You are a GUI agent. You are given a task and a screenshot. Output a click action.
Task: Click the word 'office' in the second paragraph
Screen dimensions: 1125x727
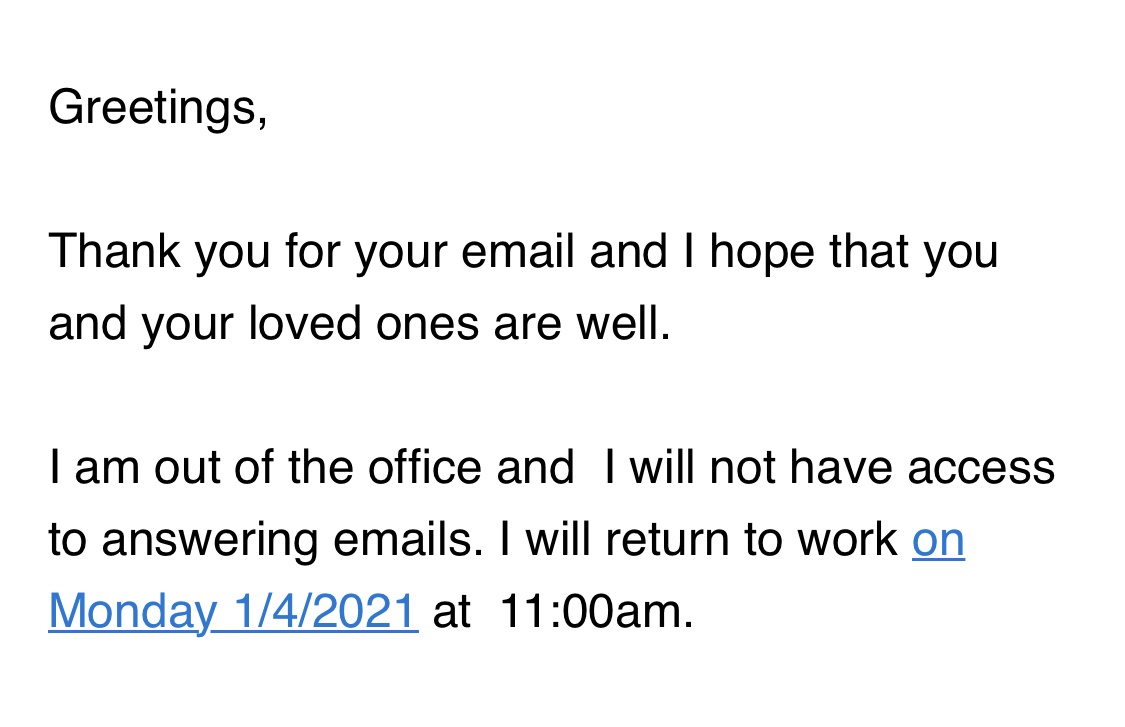425,468
